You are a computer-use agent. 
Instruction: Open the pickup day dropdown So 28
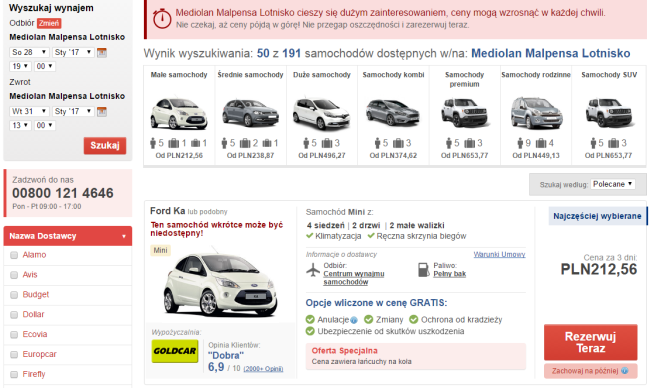click(x=29, y=52)
